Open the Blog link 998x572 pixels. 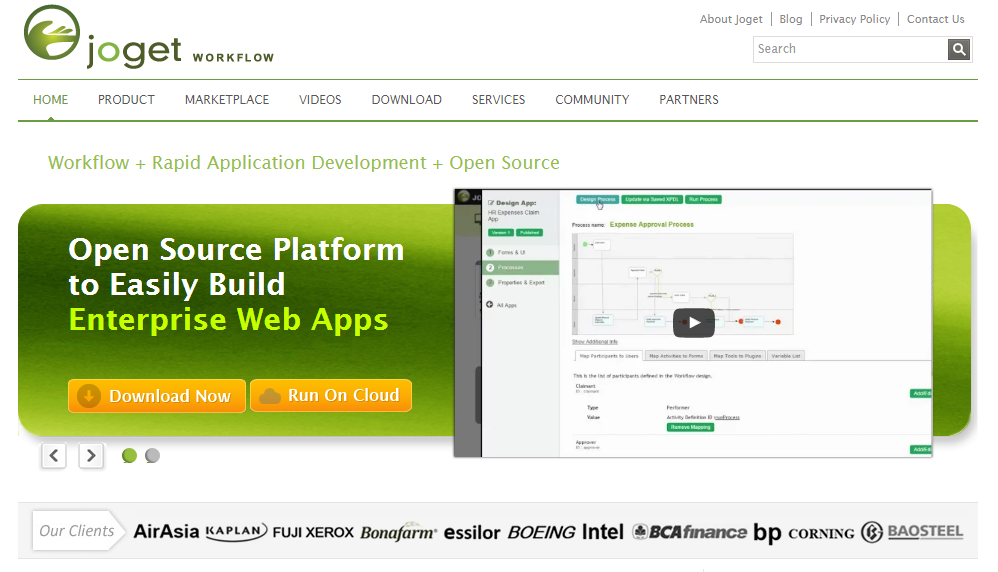click(791, 19)
